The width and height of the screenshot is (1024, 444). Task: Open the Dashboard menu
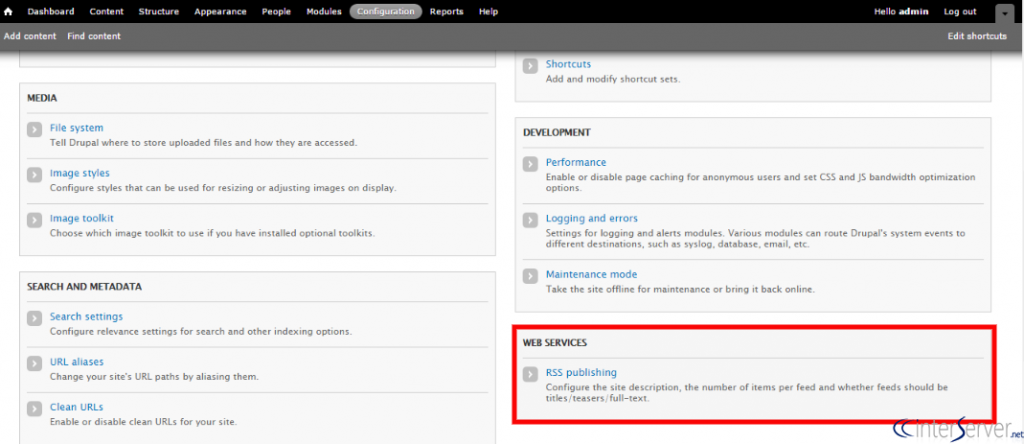(51, 11)
